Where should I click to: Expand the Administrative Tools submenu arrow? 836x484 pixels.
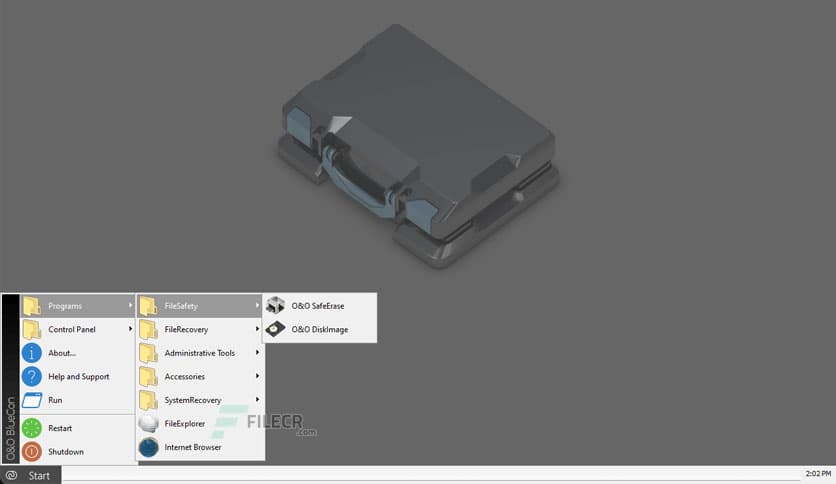point(257,352)
